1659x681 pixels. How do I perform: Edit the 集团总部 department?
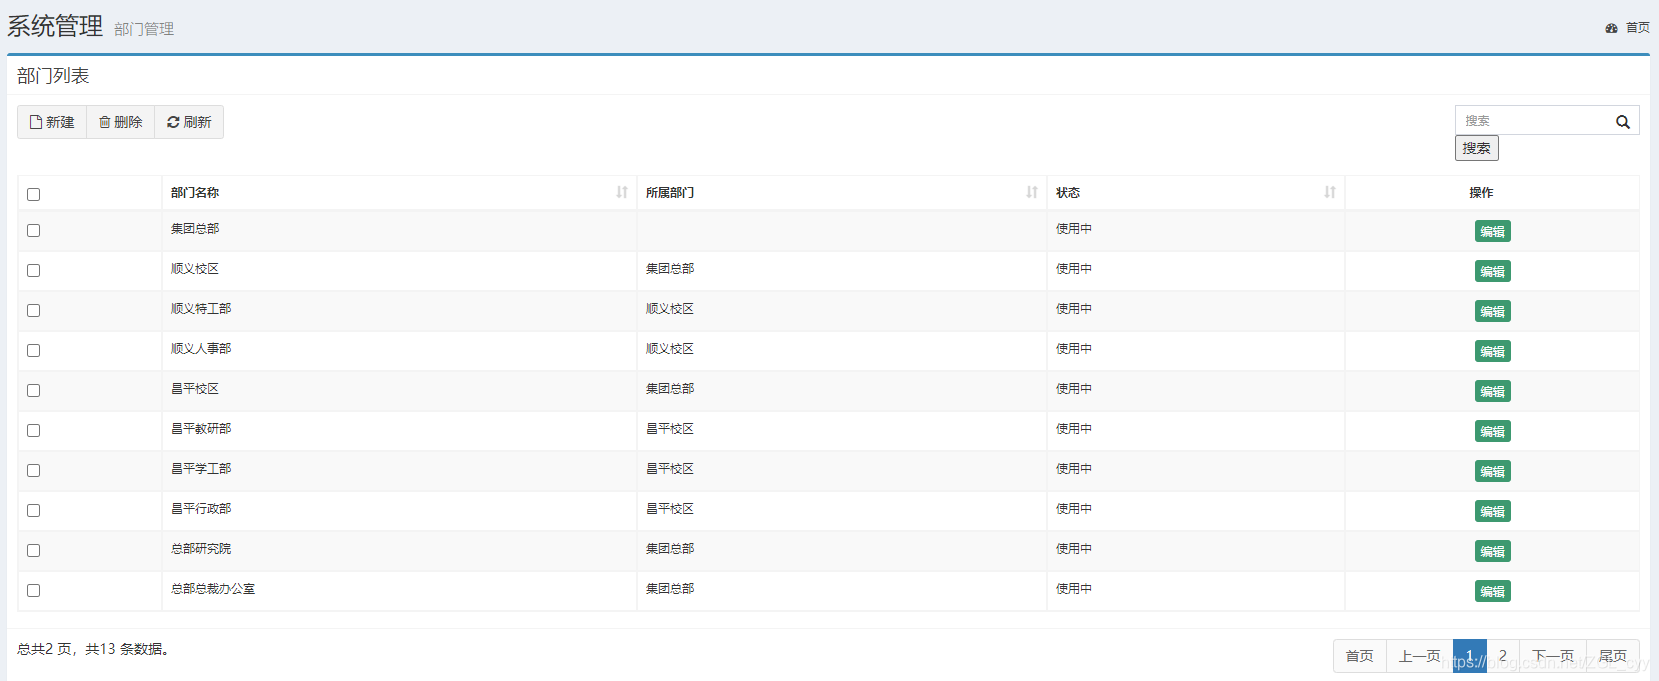coord(1492,231)
